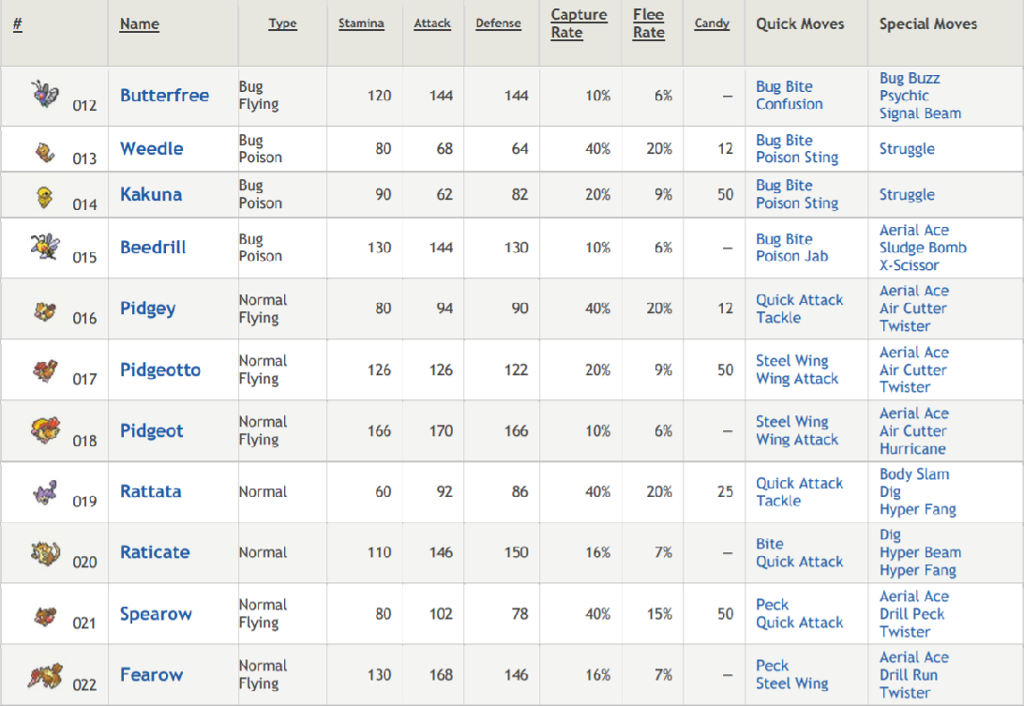Open Wing Attack move in Pidgeotto row

pos(797,379)
